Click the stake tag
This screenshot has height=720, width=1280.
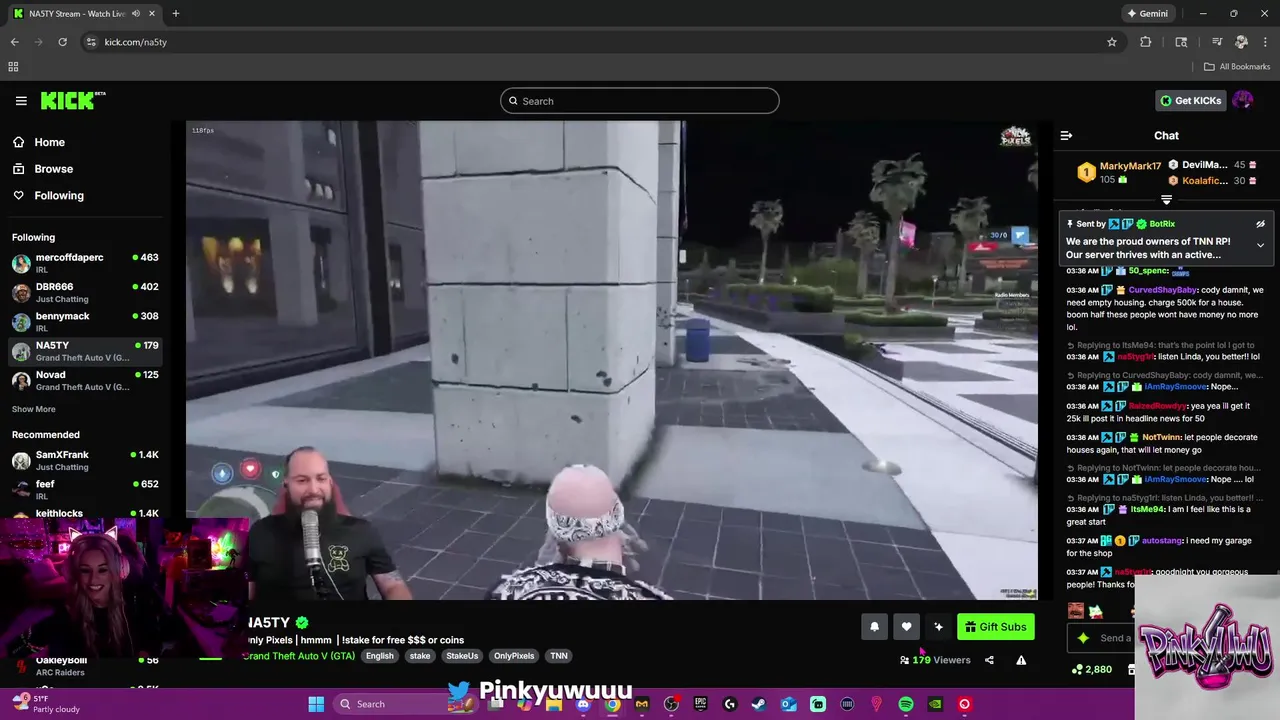tap(420, 656)
